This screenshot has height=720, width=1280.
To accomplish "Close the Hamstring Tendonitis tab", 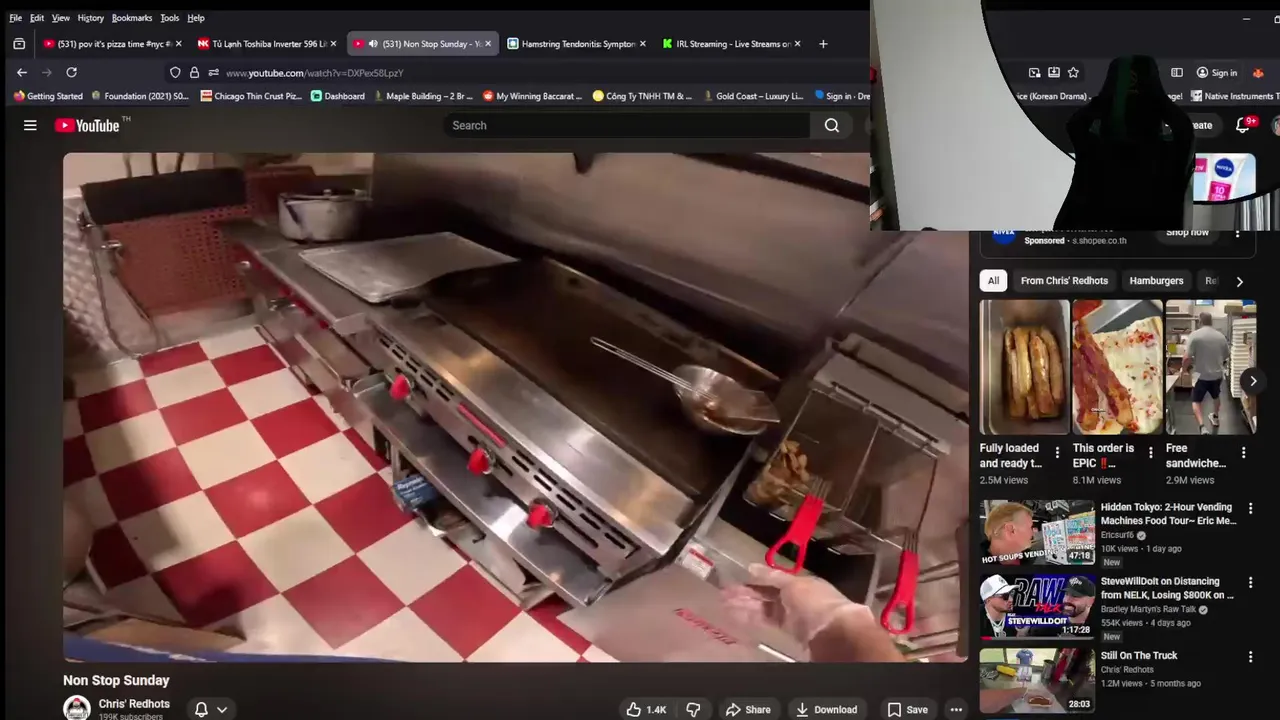I will [642, 44].
